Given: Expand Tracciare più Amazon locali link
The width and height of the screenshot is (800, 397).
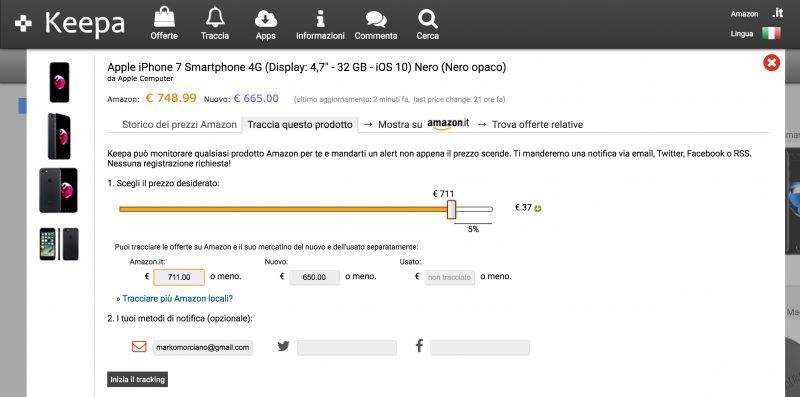Looking at the screenshot, I should [x=174, y=299].
